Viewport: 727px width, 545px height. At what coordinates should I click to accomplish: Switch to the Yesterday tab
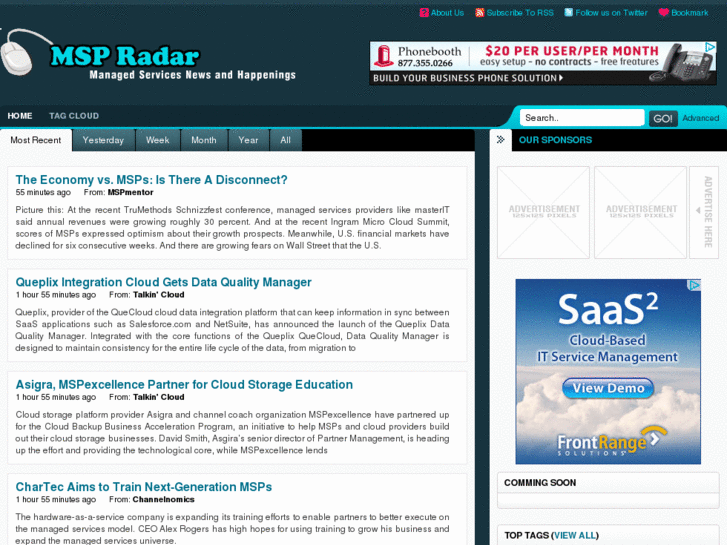tap(103, 140)
